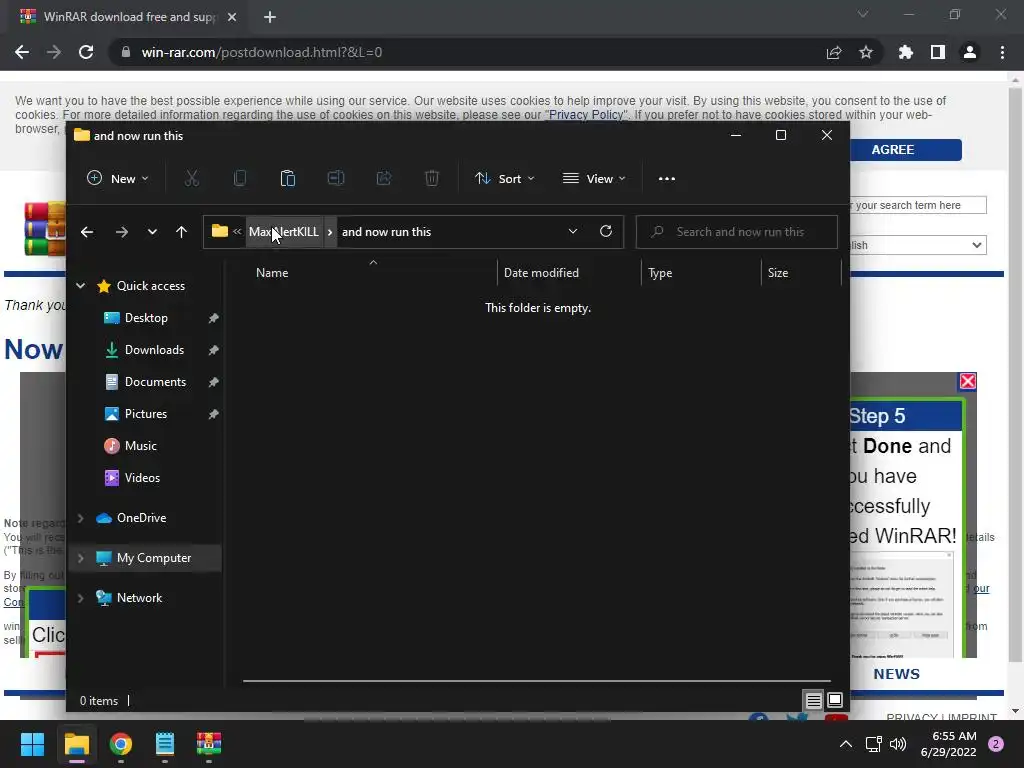Toggle Chrome side panel icon
Screen dimensions: 1024x768
[x=938, y=52]
